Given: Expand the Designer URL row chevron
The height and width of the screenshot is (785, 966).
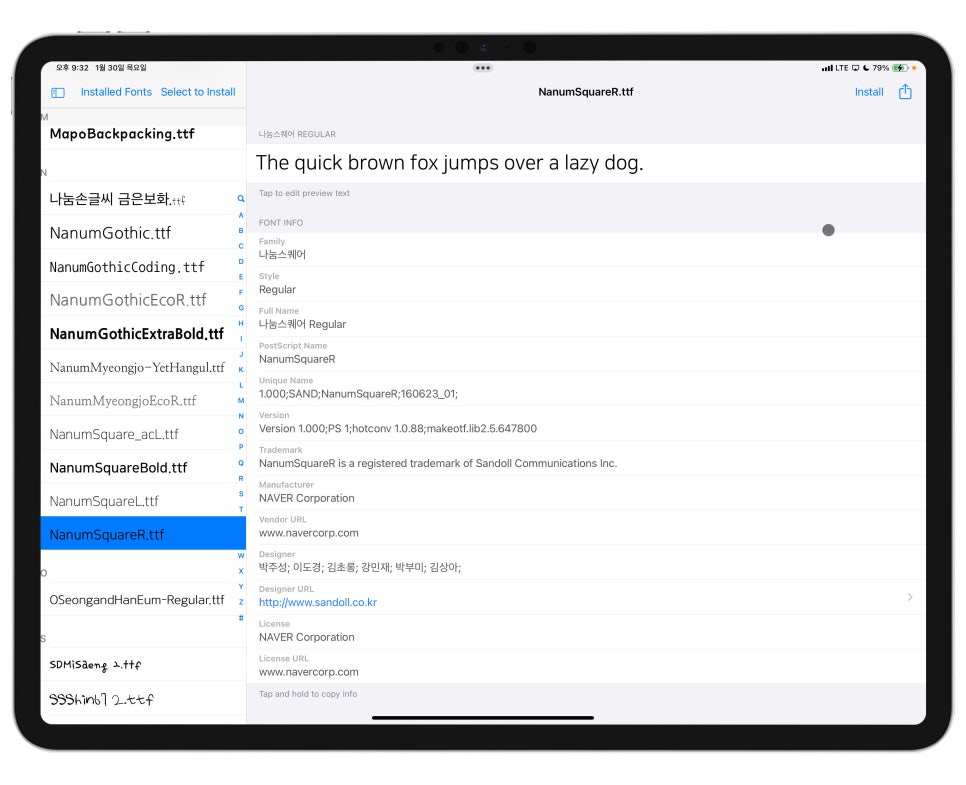Looking at the screenshot, I should [x=910, y=597].
